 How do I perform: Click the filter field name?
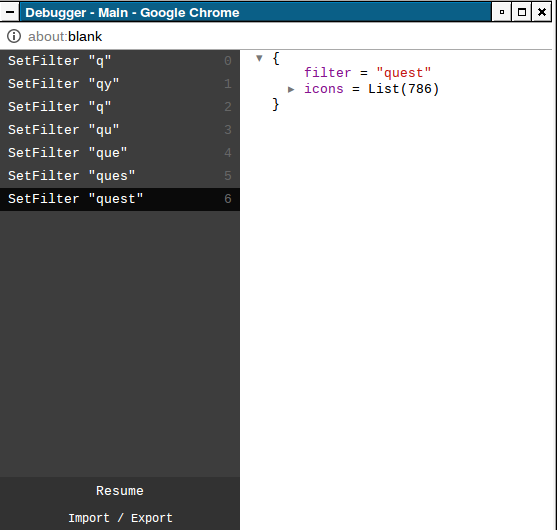pos(328,73)
